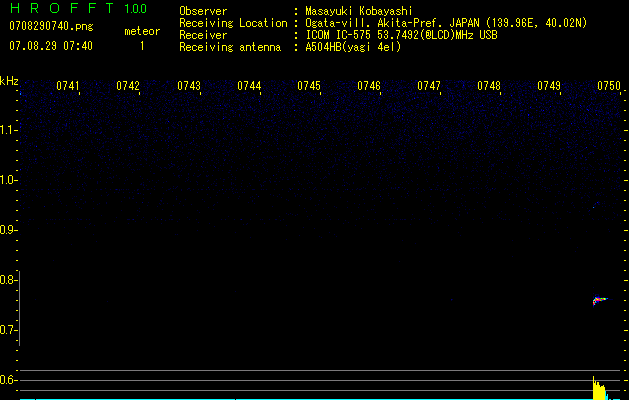Click the 0750 time axis marker

coord(609,86)
